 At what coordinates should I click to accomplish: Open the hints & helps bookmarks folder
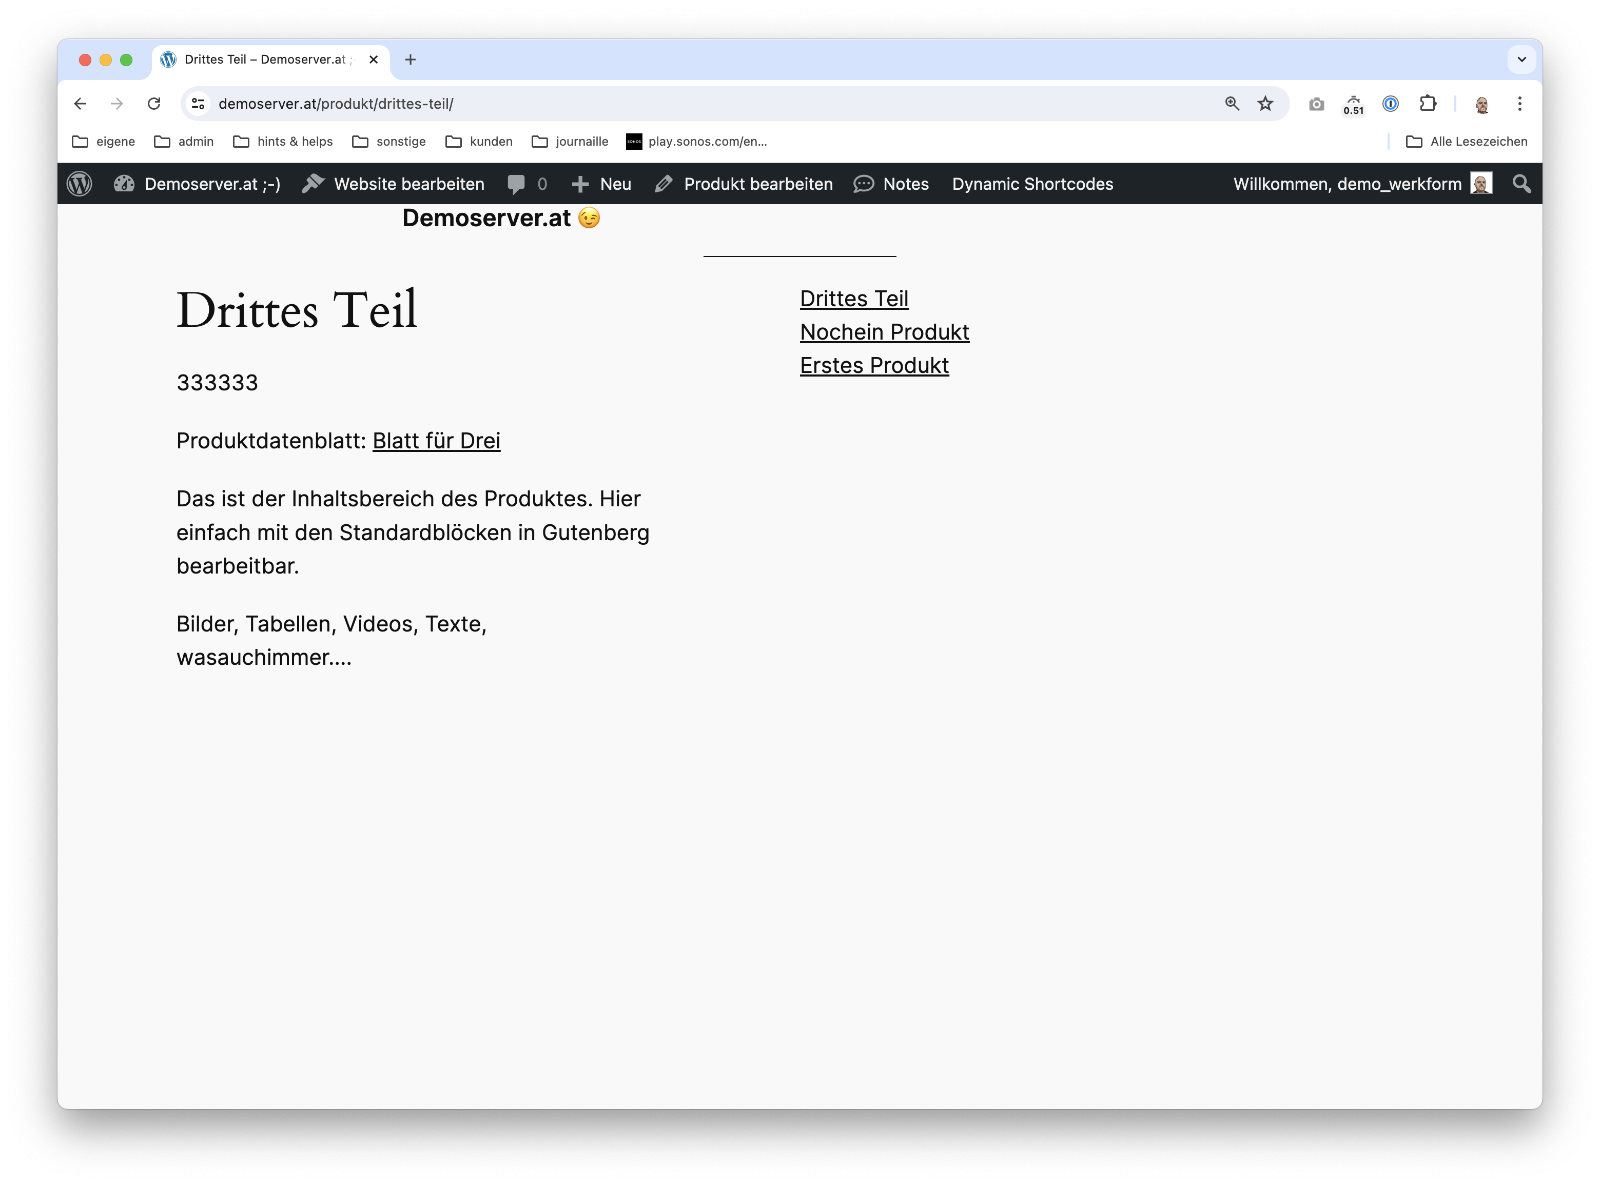tap(283, 142)
